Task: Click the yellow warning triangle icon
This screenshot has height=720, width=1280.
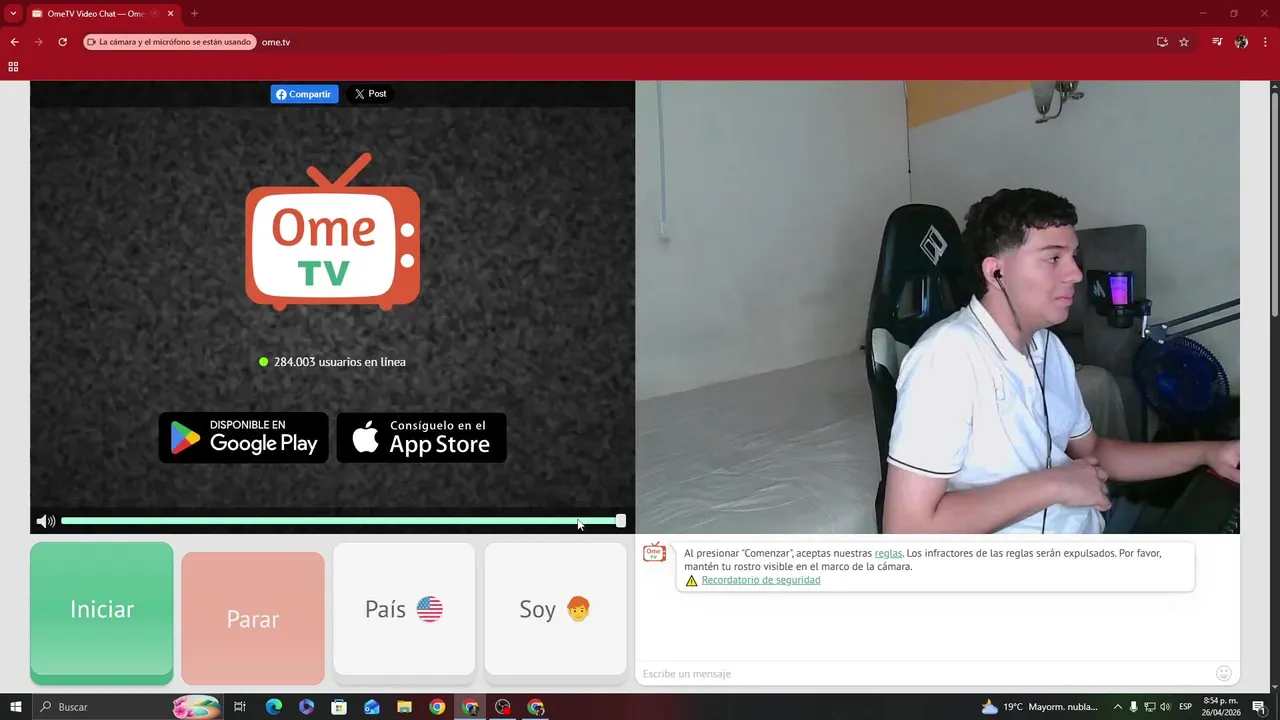Action: pos(691,580)
